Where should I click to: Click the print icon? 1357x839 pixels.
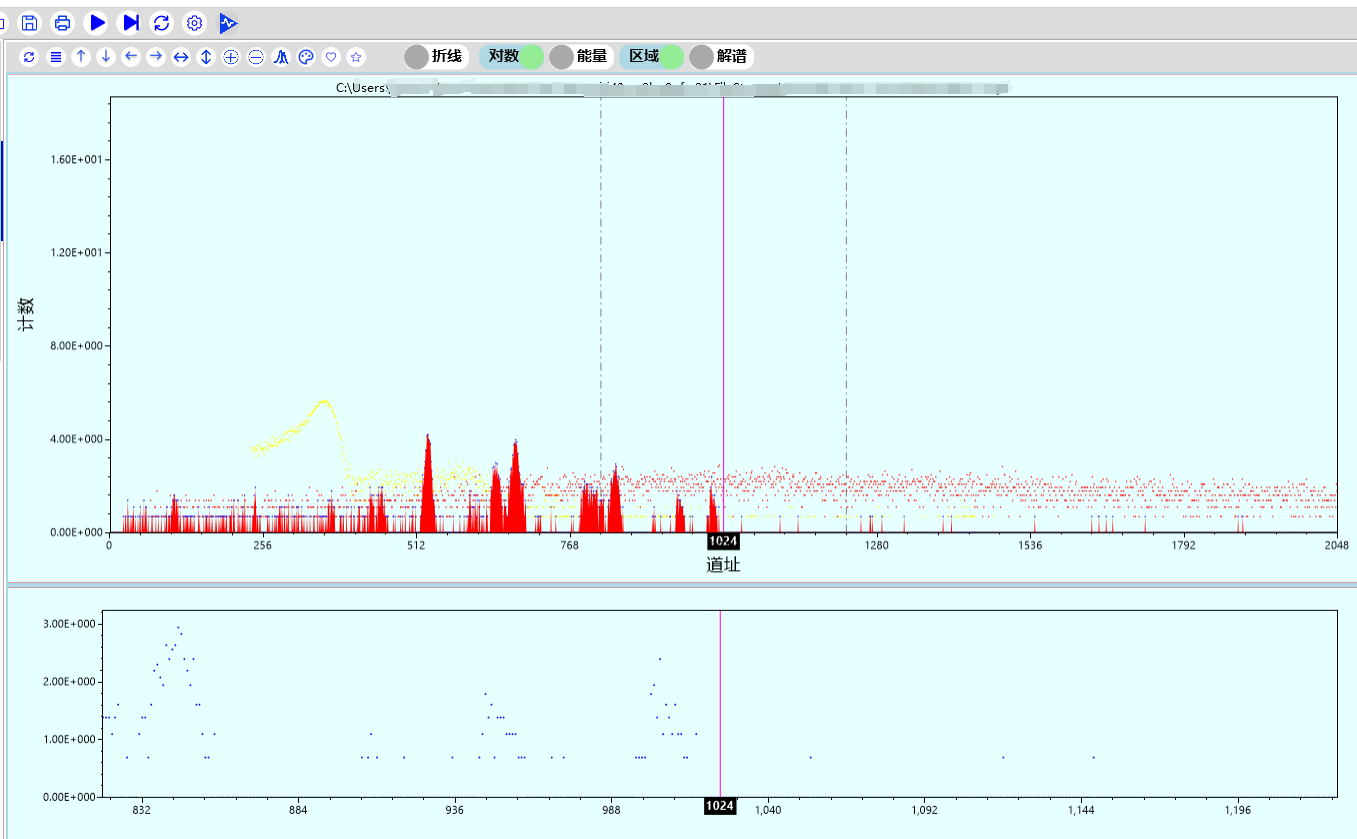point(63,22)
